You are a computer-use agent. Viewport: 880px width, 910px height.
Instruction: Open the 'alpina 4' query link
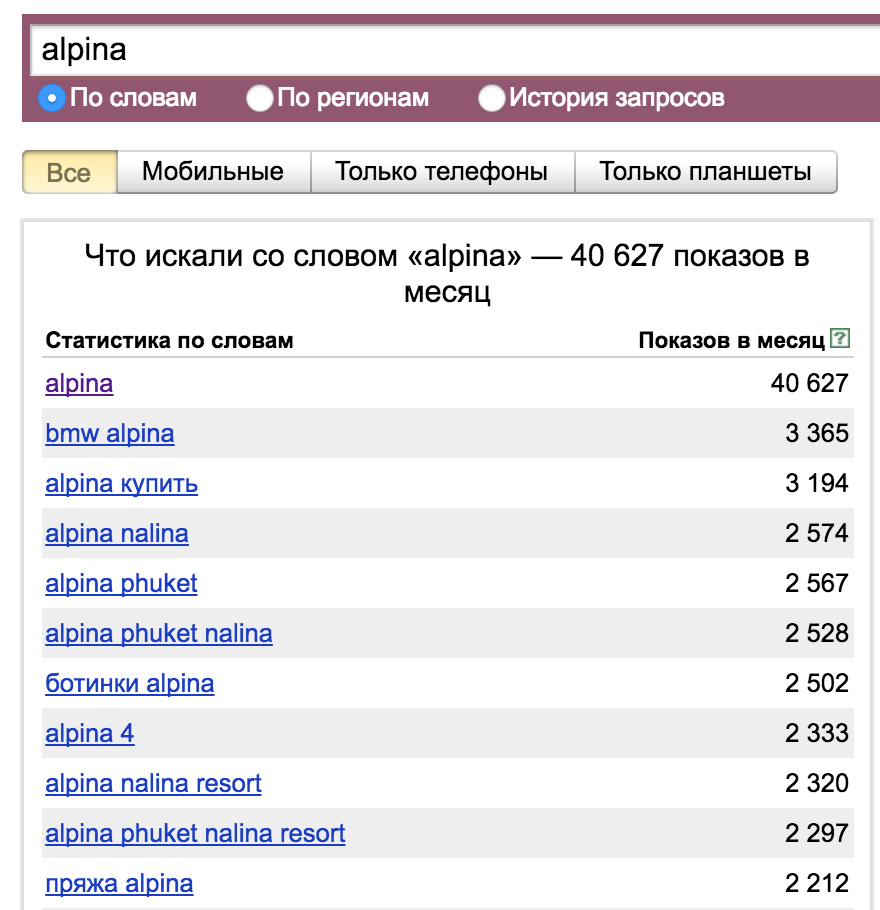tap(90, 734)
